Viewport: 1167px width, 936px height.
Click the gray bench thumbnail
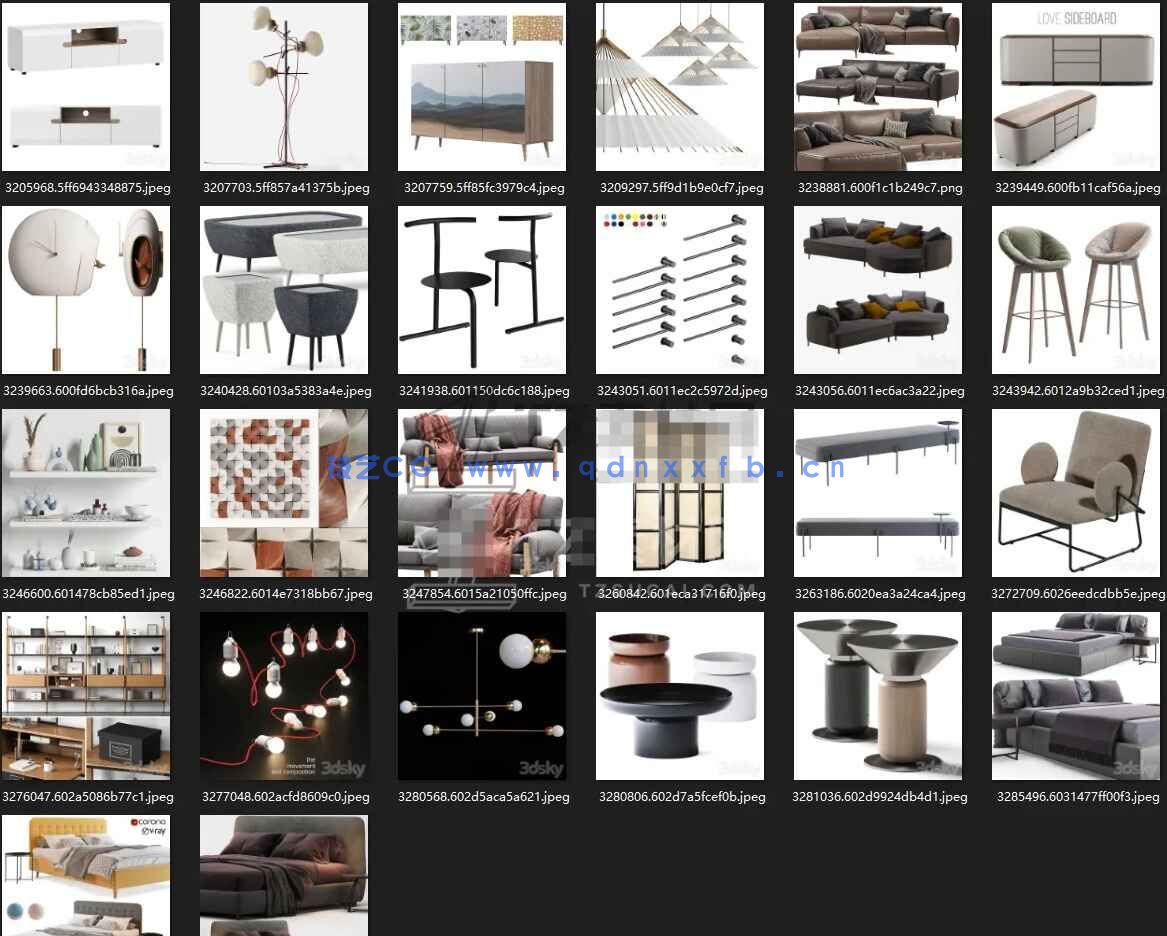coord(878,493)
